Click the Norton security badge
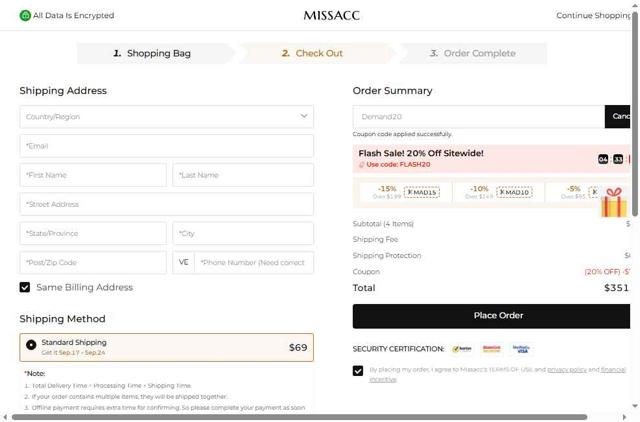 (462, 349)
